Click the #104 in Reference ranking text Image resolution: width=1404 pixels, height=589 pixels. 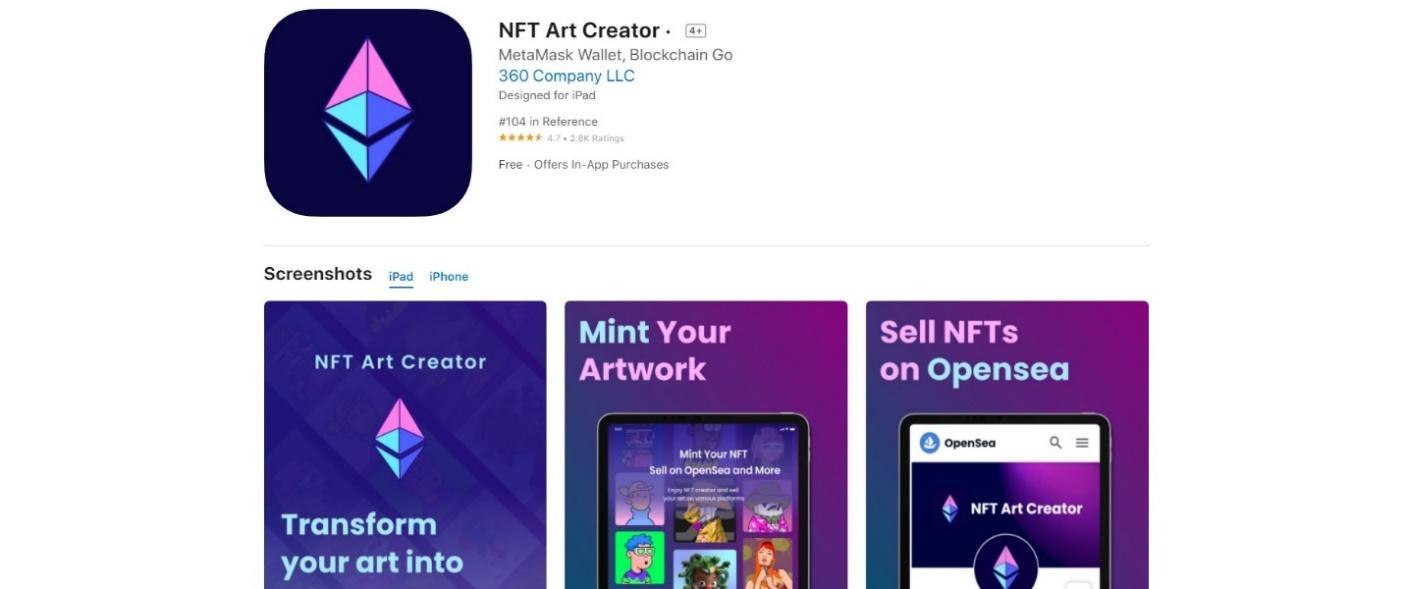(x=548, y=122)
